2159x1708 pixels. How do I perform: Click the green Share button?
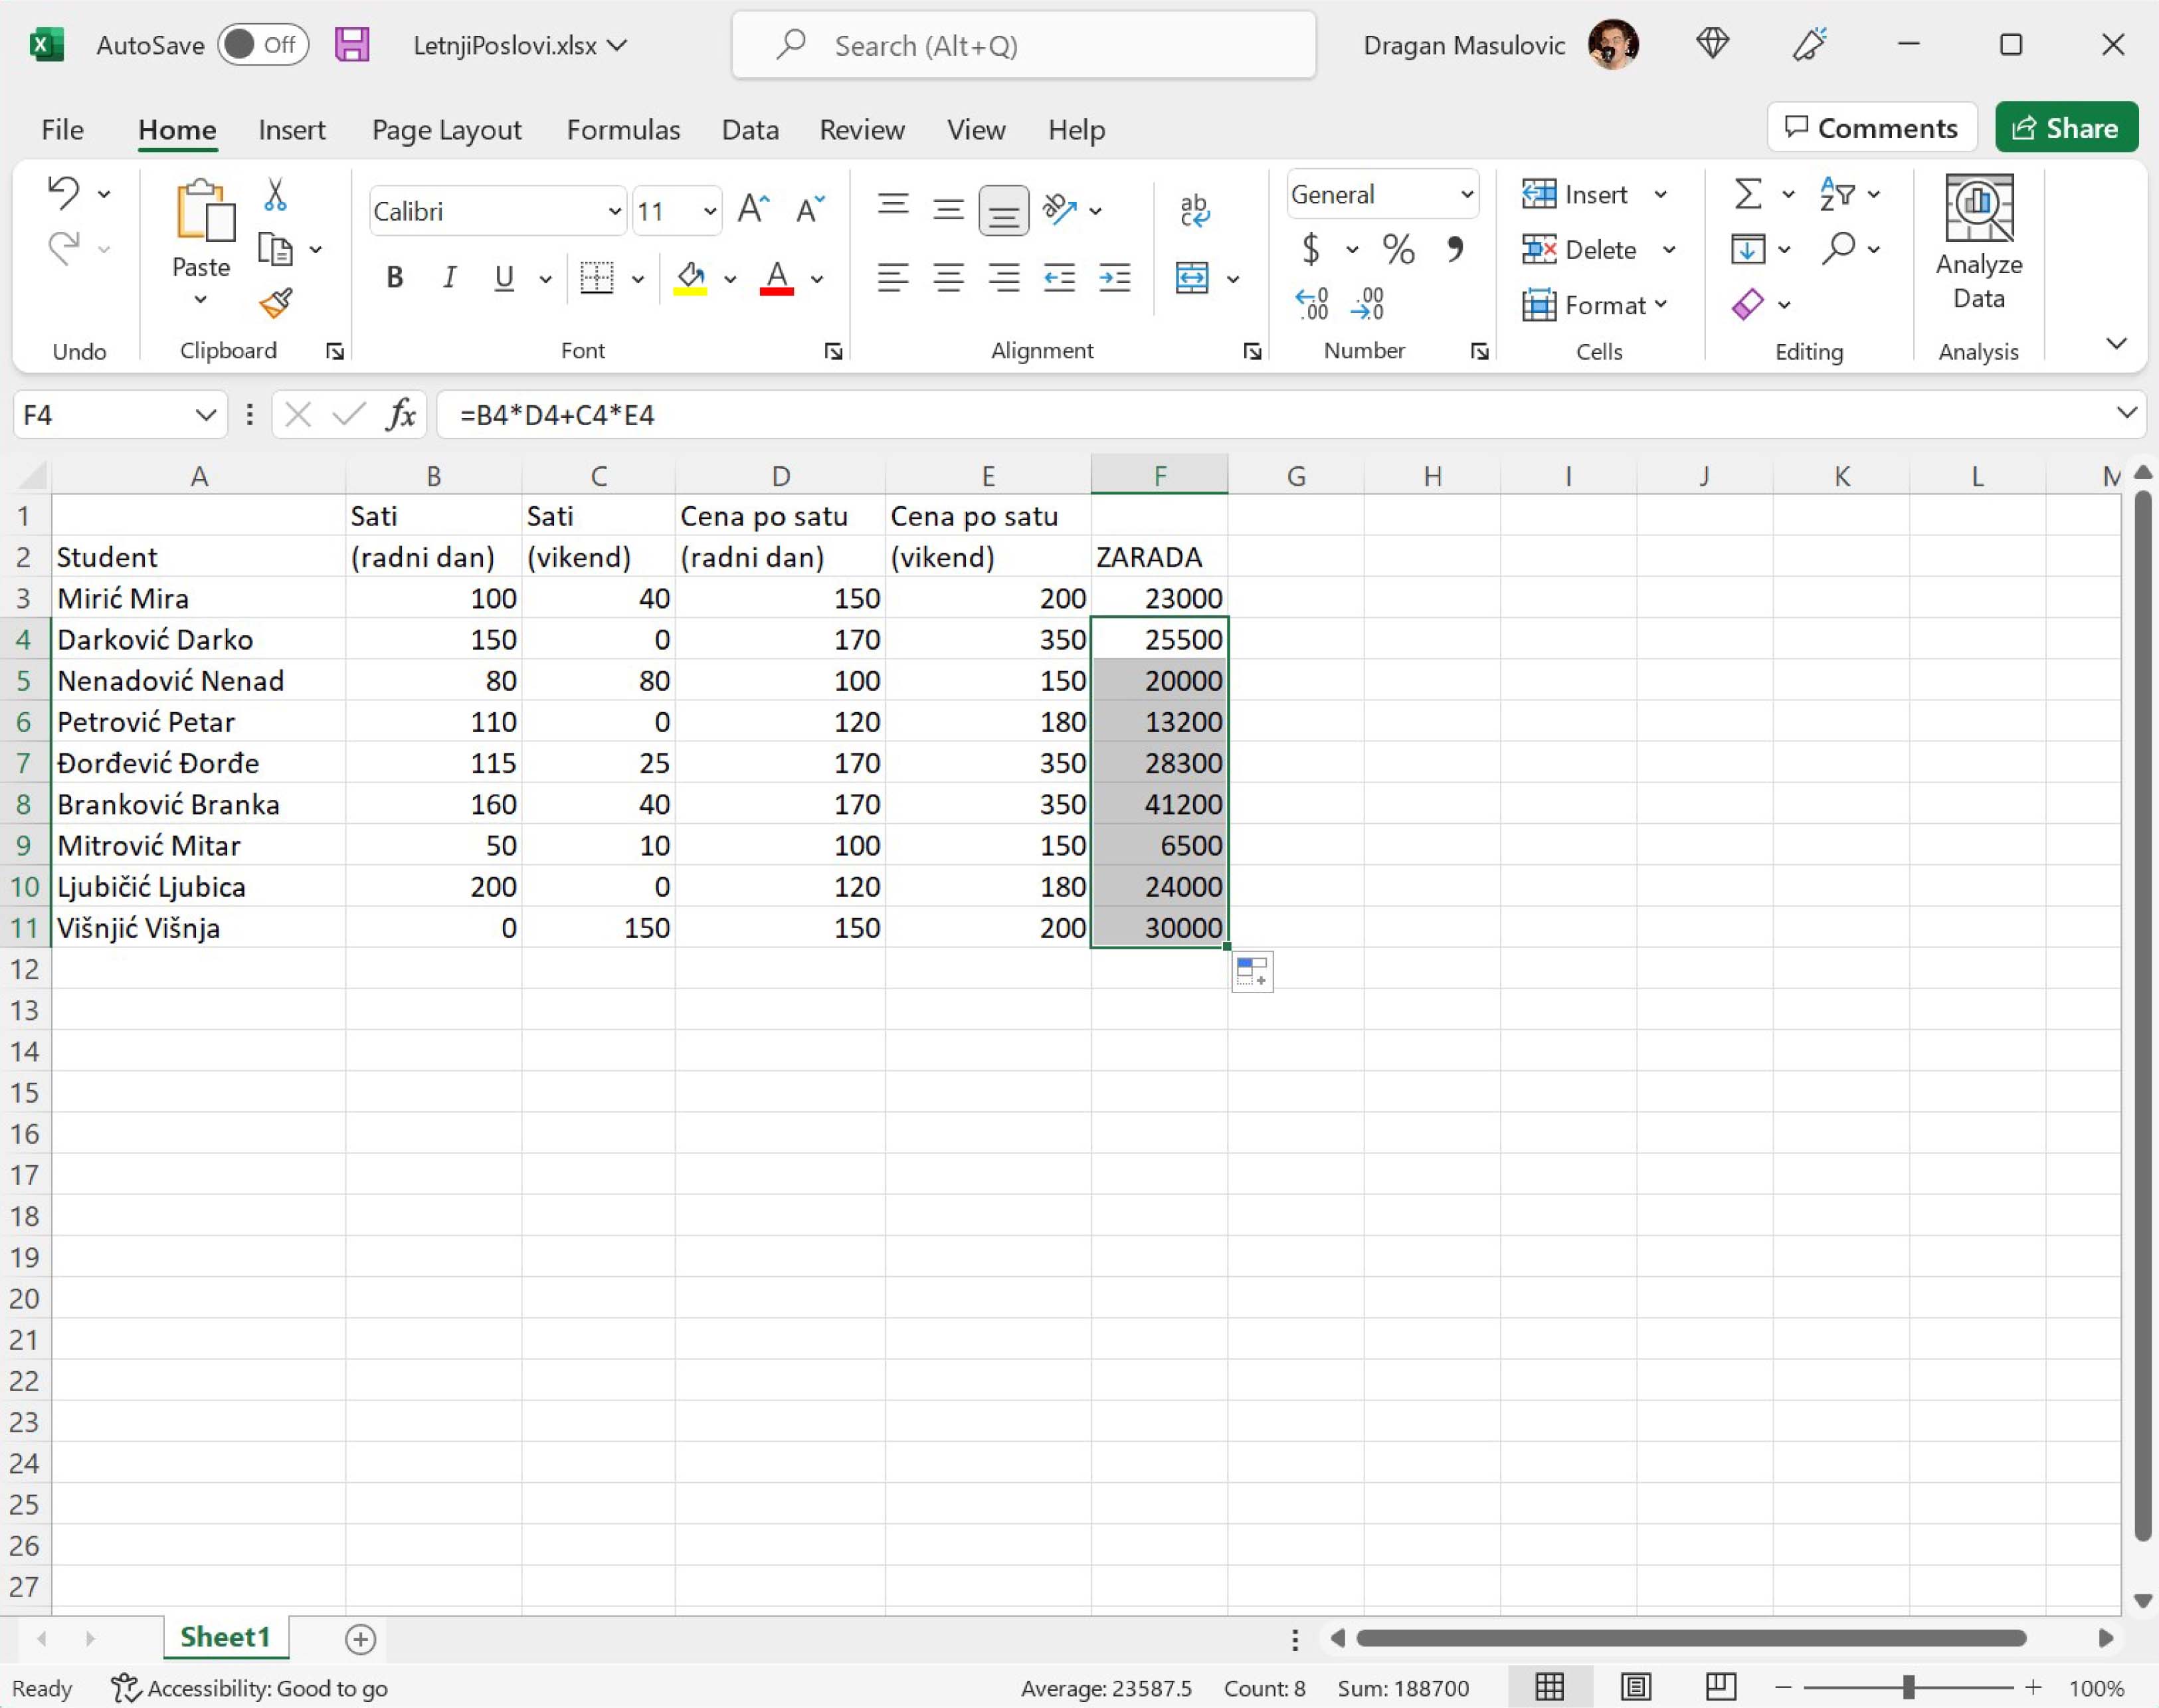pos(2066,128)
